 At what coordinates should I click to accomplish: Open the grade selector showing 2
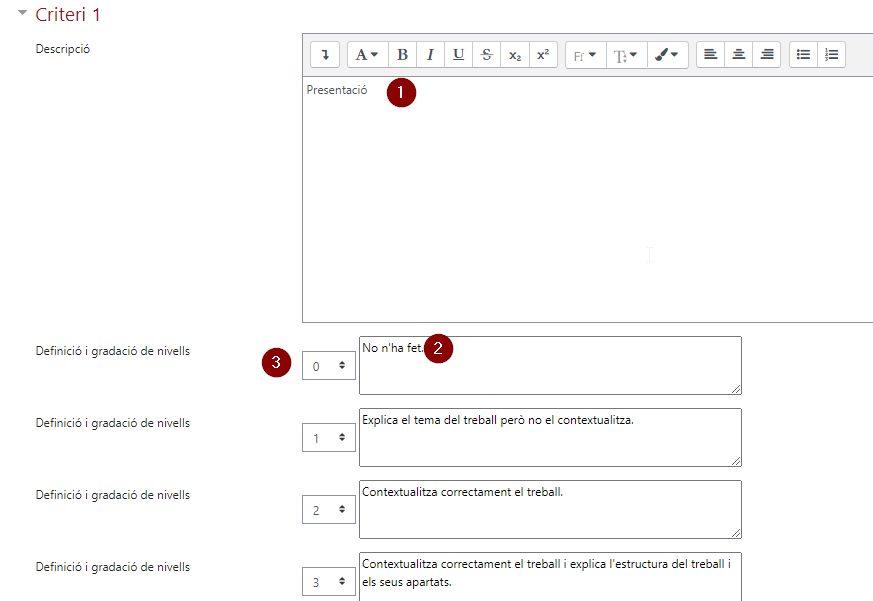coord(328,510)
